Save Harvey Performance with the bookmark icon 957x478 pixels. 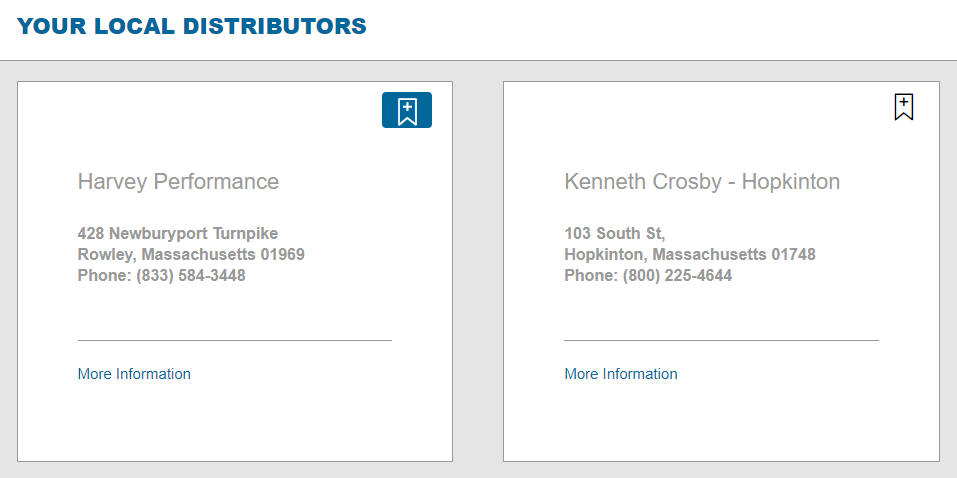point(406,110)
